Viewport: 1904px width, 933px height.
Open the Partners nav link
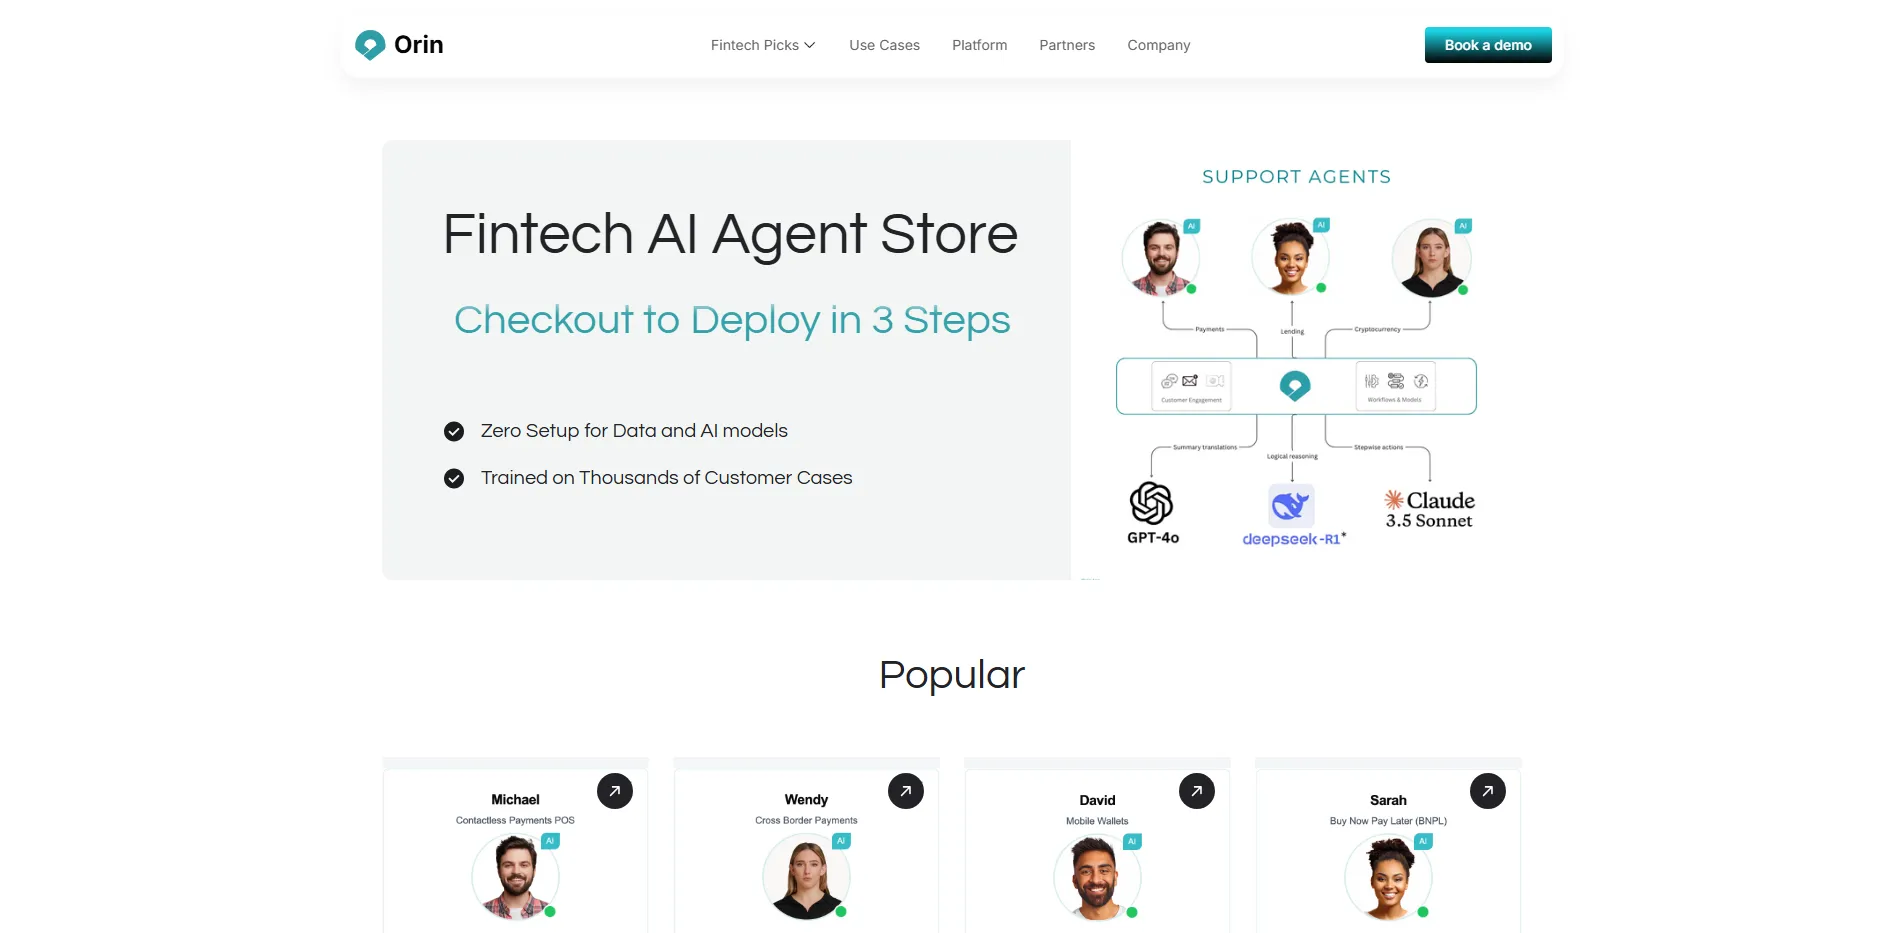tap(1067, 45)
